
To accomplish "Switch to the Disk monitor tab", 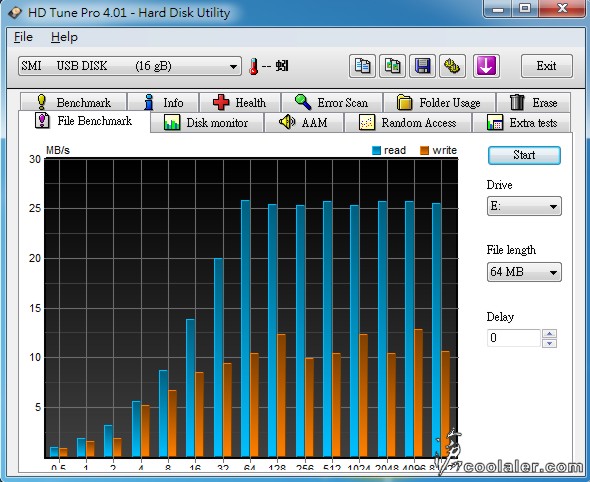I will tap(207, 123).
